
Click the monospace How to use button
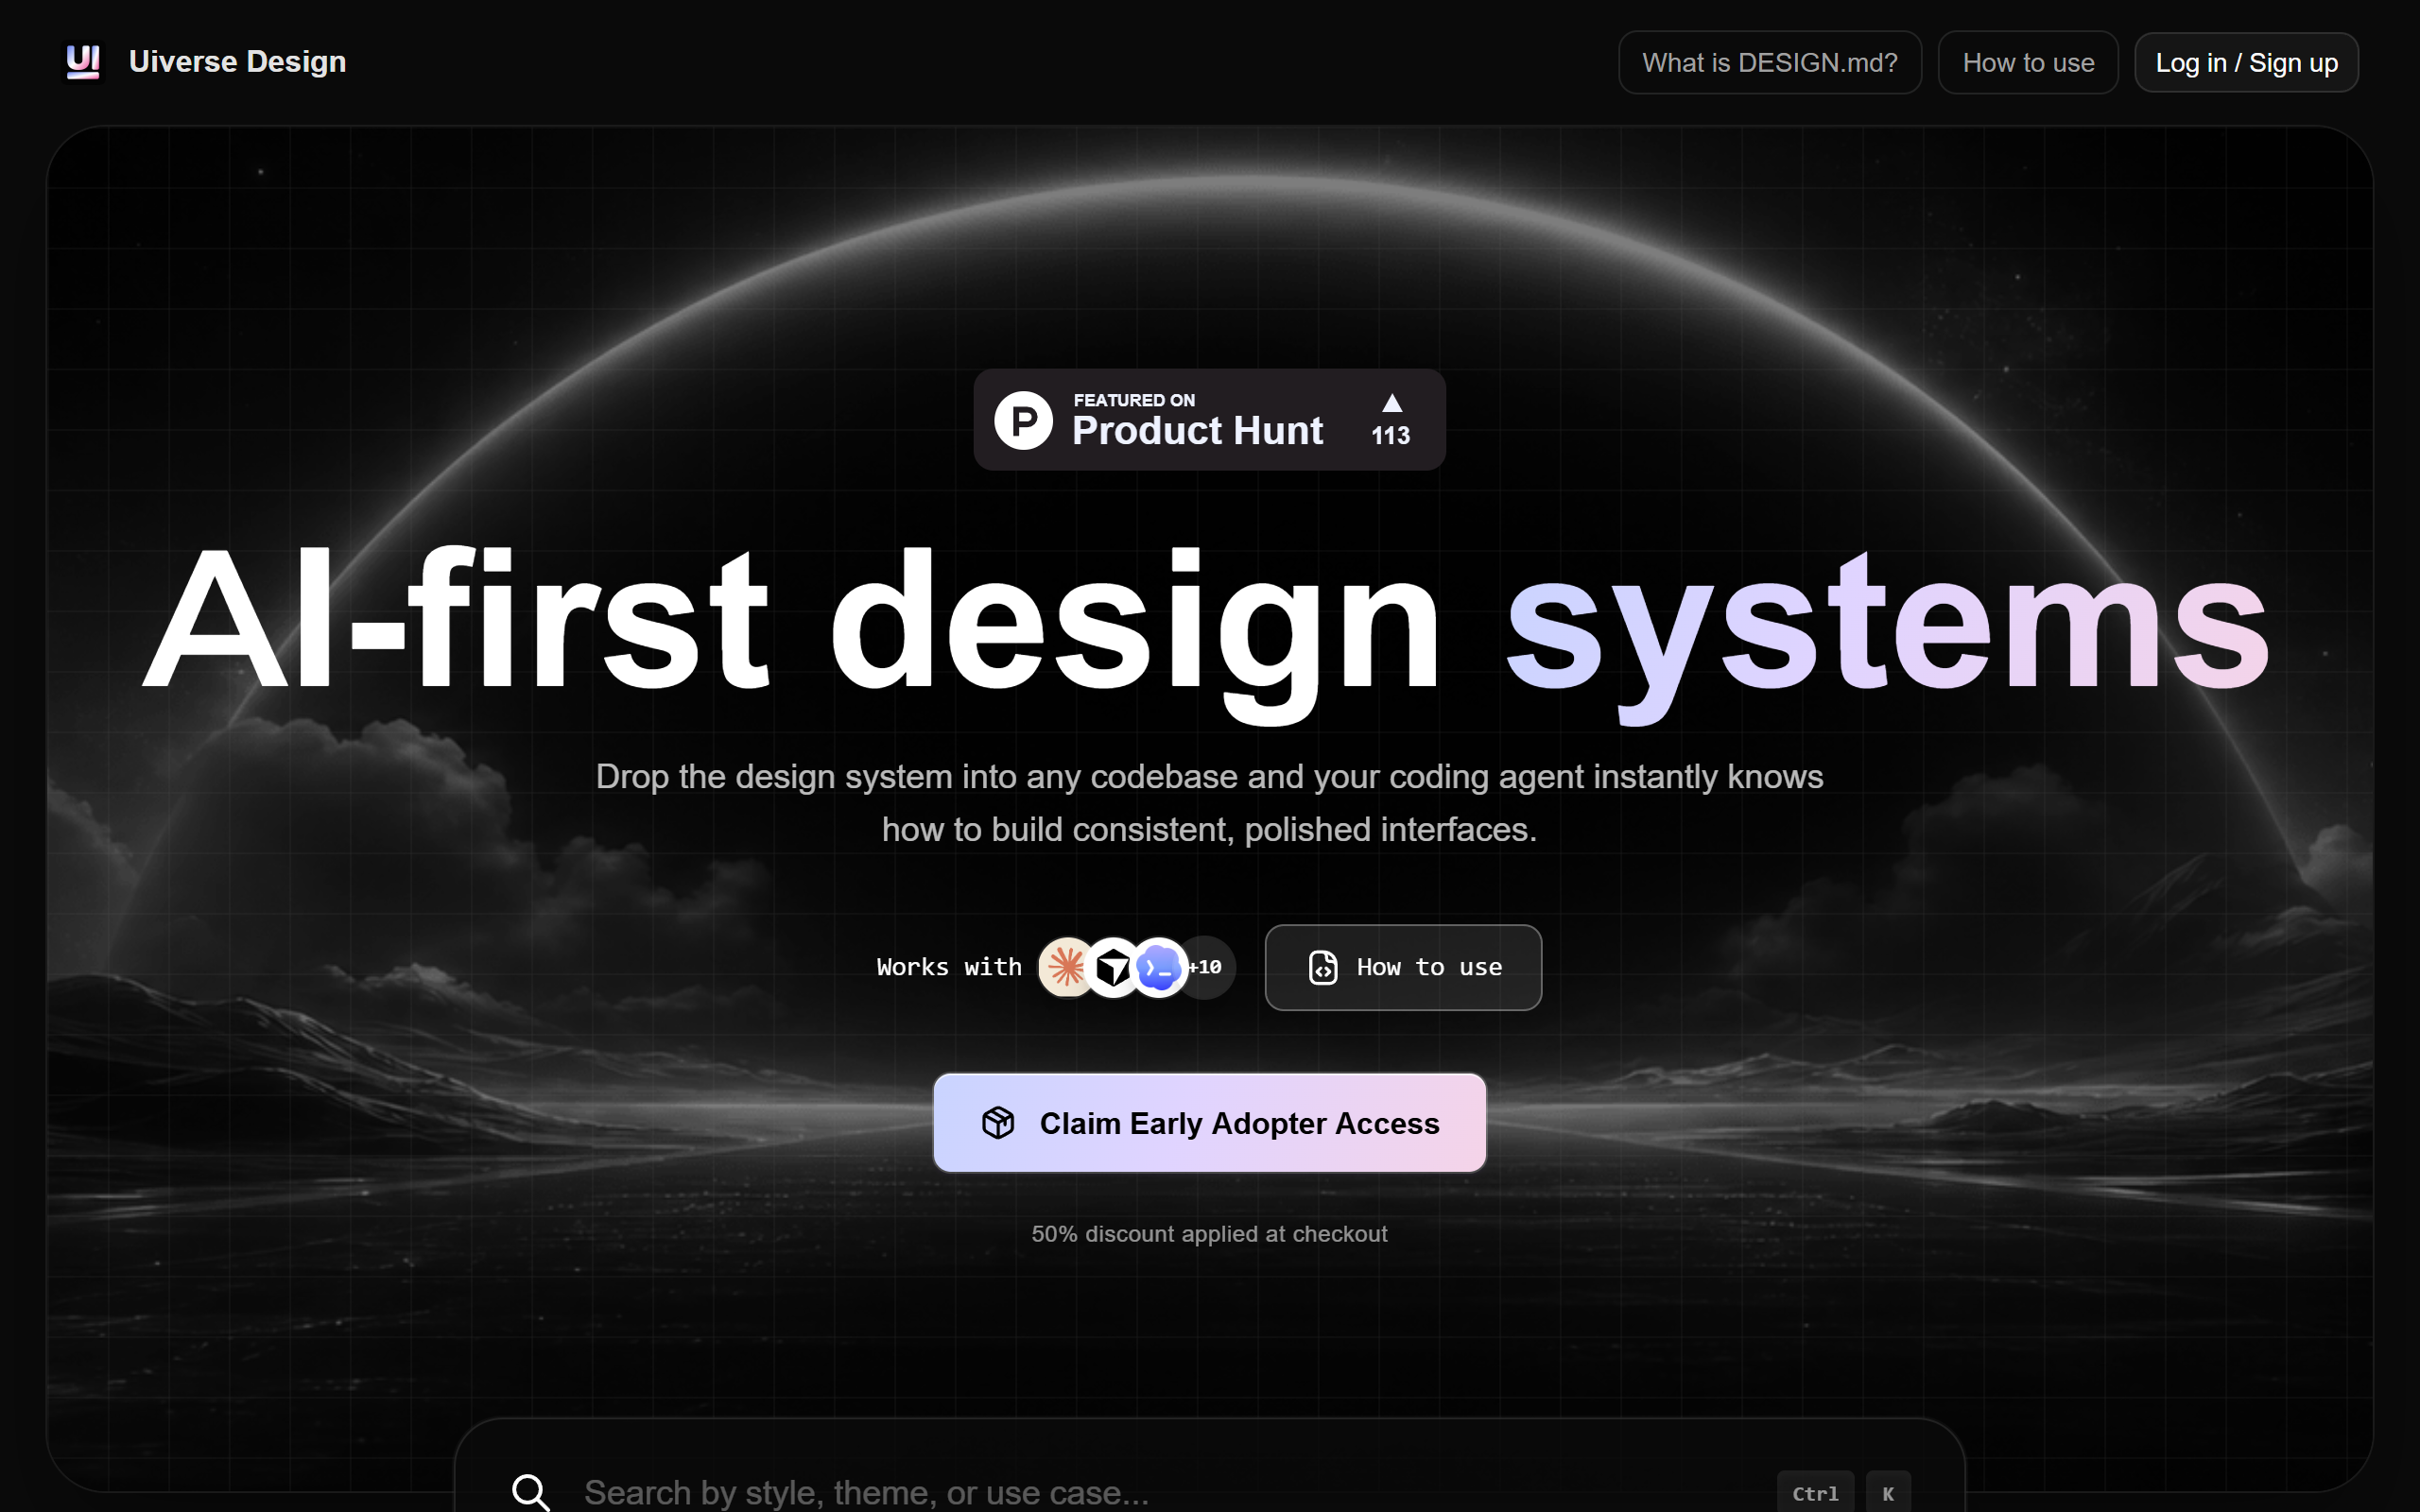(1403, 967)
